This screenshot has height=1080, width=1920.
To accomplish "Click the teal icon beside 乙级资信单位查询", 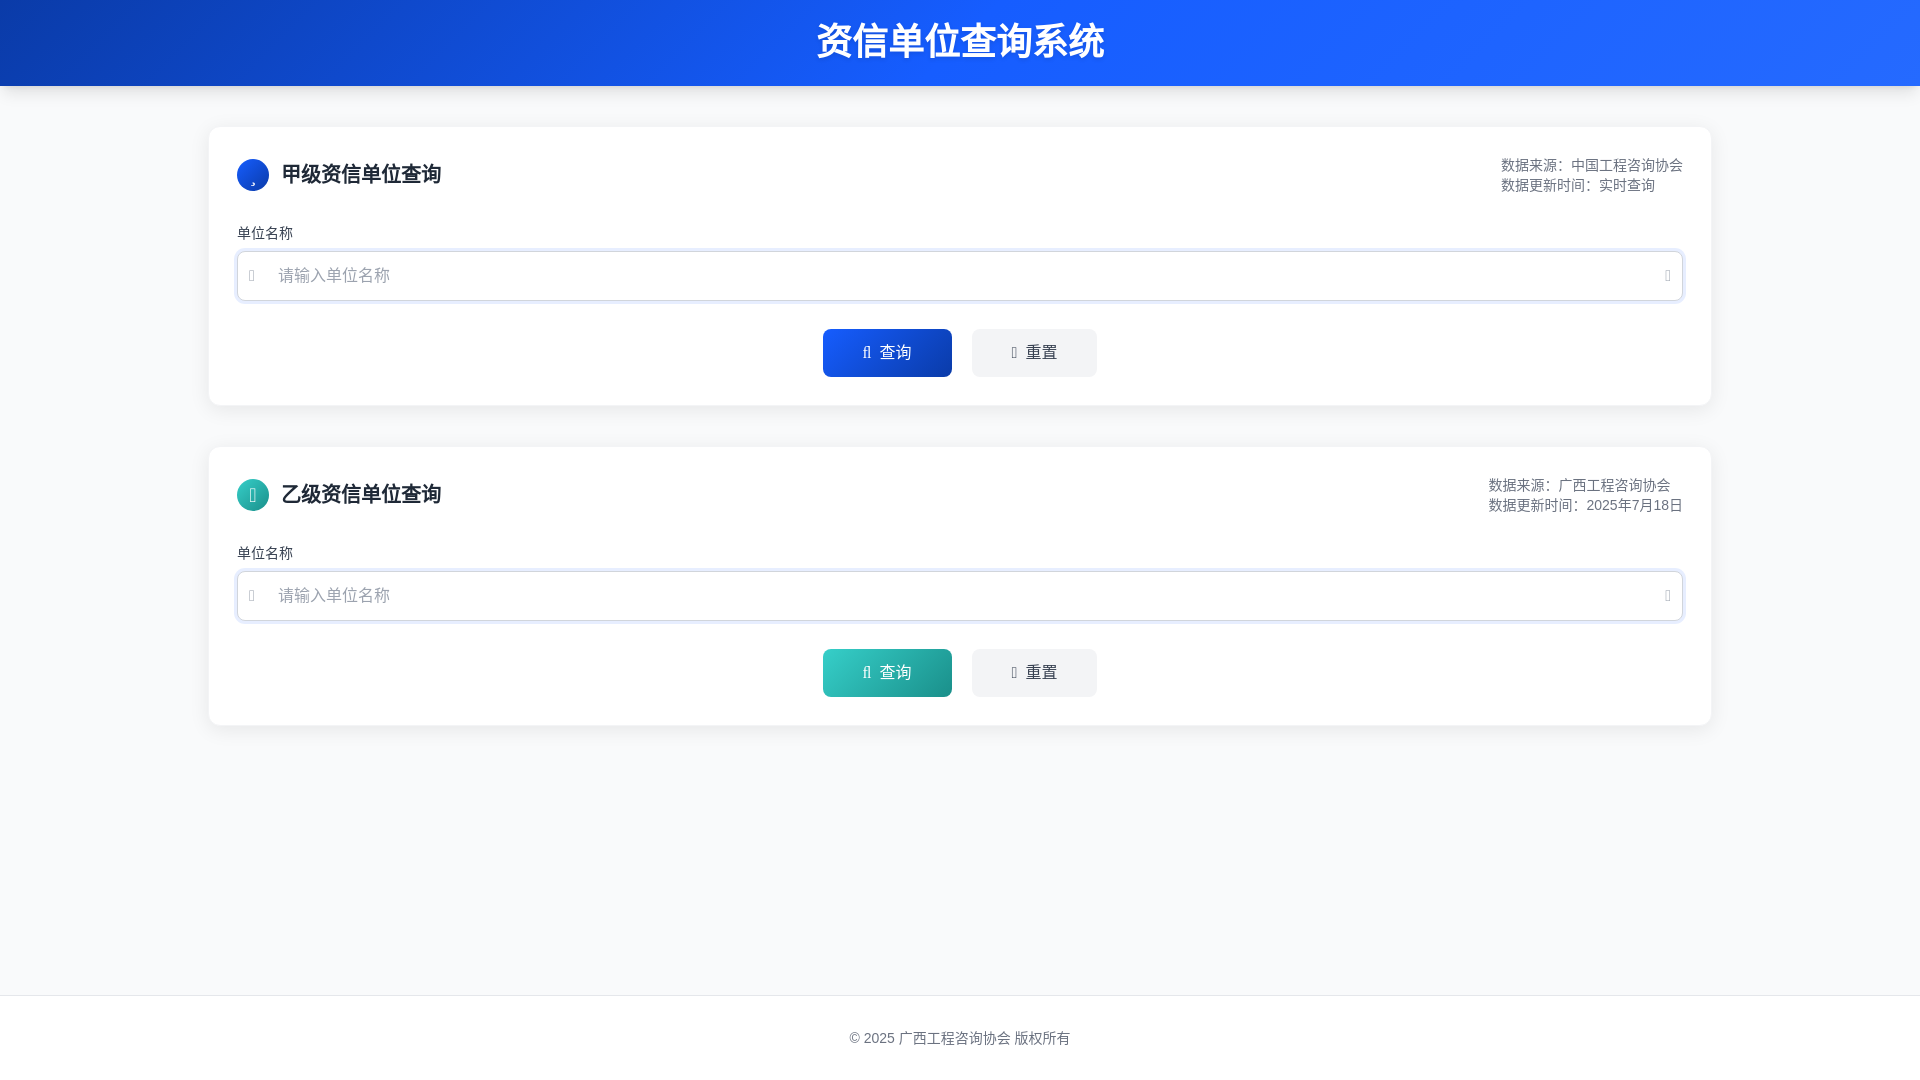I will (x=253, y=495).
